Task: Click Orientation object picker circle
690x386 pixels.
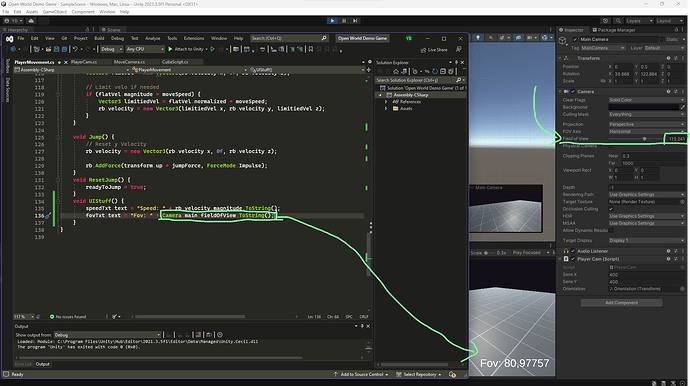Action: [683, 289]
